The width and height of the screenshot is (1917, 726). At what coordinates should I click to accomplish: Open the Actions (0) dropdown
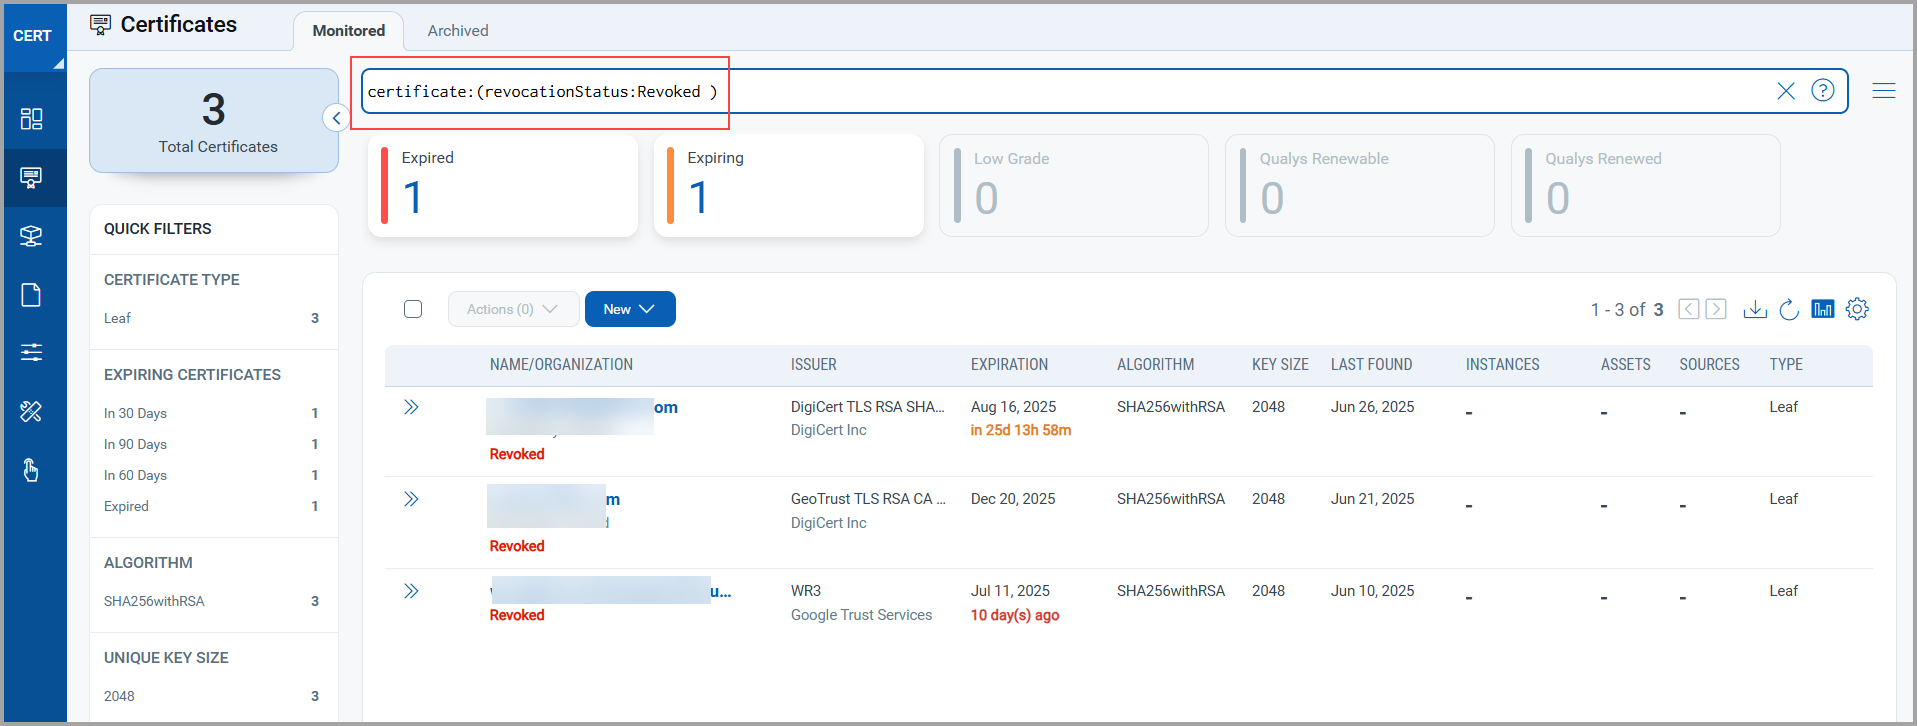513,309
